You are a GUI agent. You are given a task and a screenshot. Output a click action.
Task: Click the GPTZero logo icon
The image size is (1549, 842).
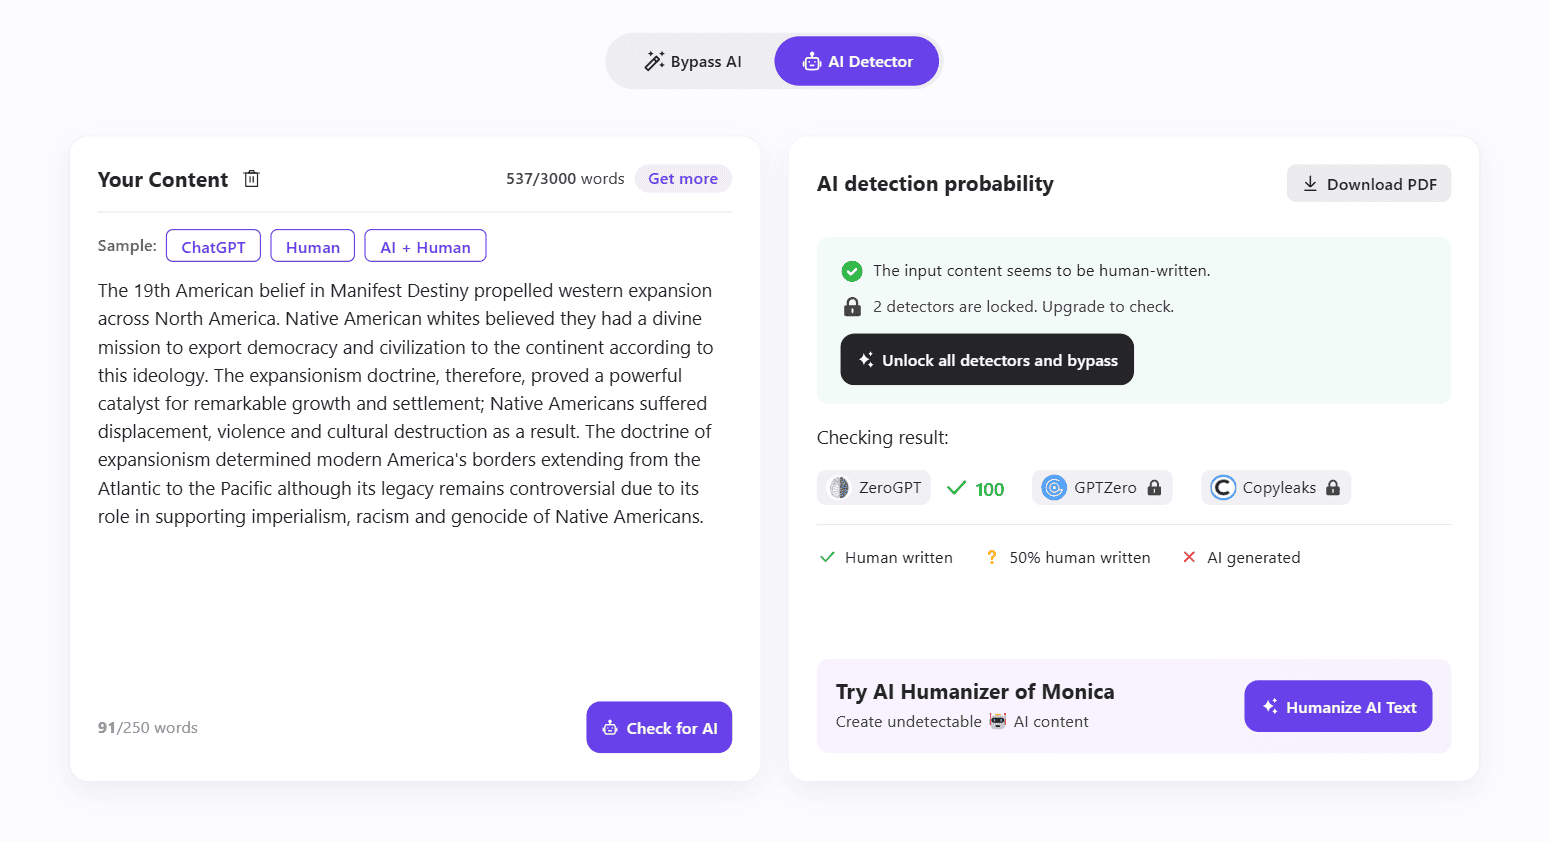coord(1054,488)
